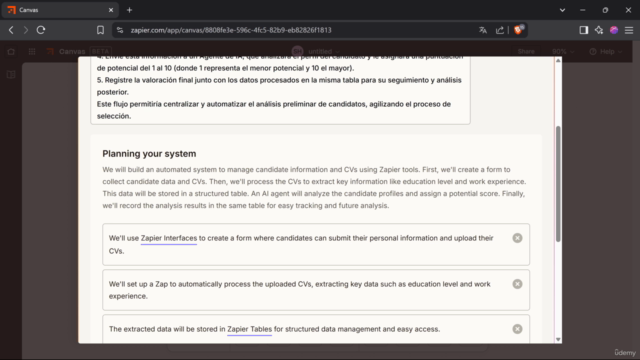The height and width of the screenshot is (360, 640).
Task: Click the dialog vertical scrollbar thumb
Action: click(558, 184)
